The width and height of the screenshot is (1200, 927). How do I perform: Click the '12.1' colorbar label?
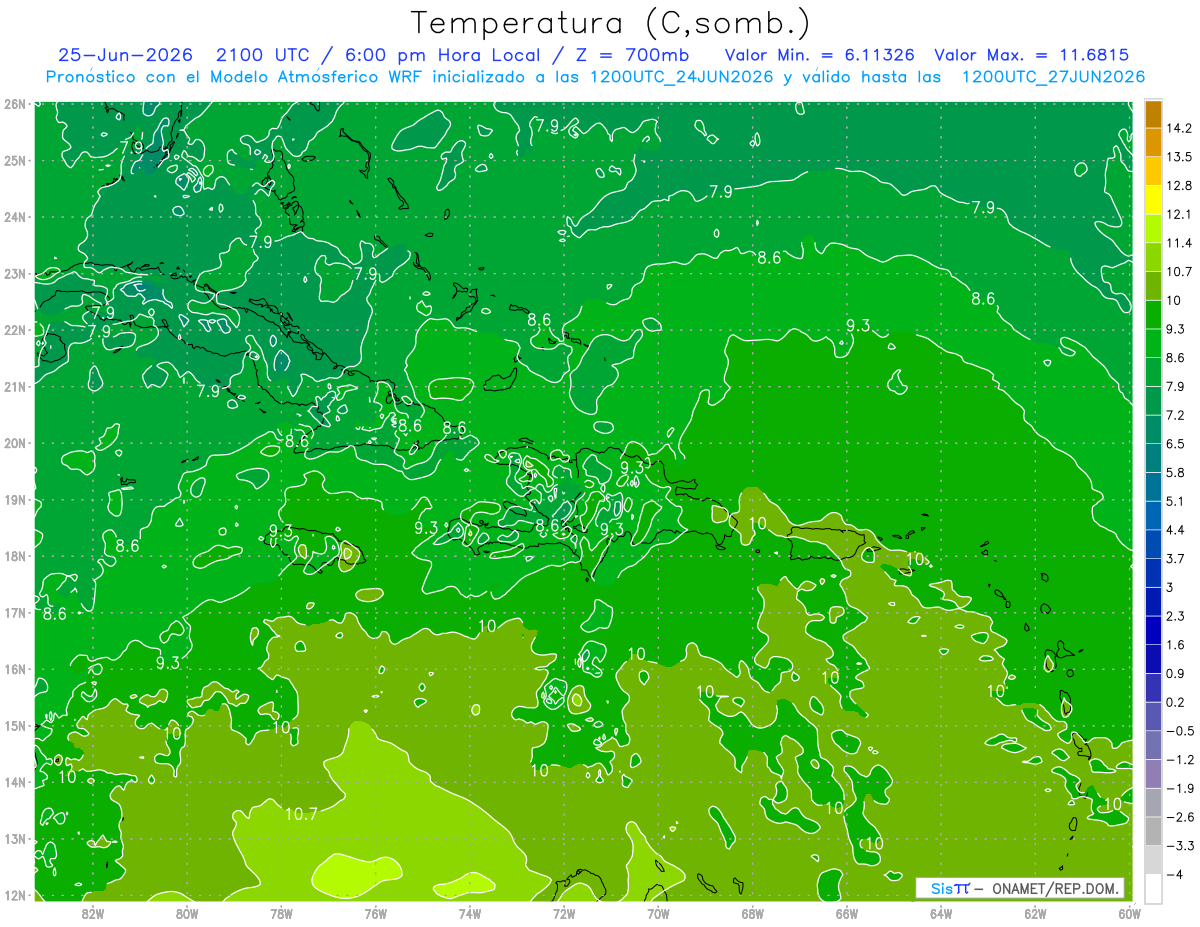pos(1178,214)
